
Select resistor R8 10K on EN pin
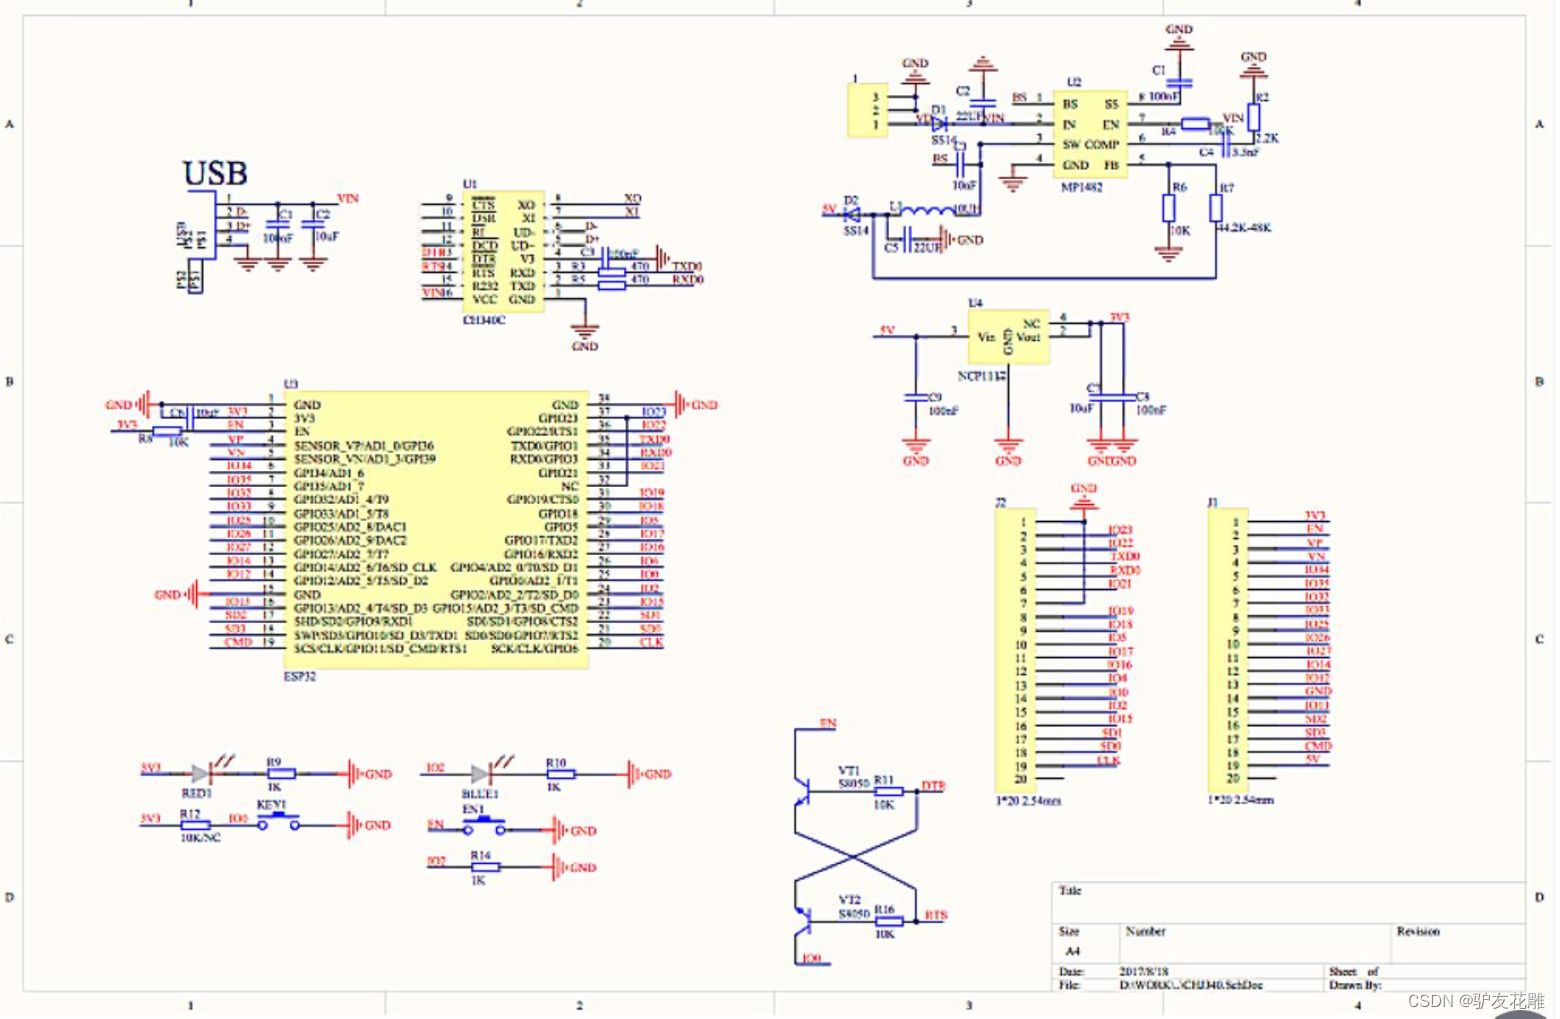point(168,430)
